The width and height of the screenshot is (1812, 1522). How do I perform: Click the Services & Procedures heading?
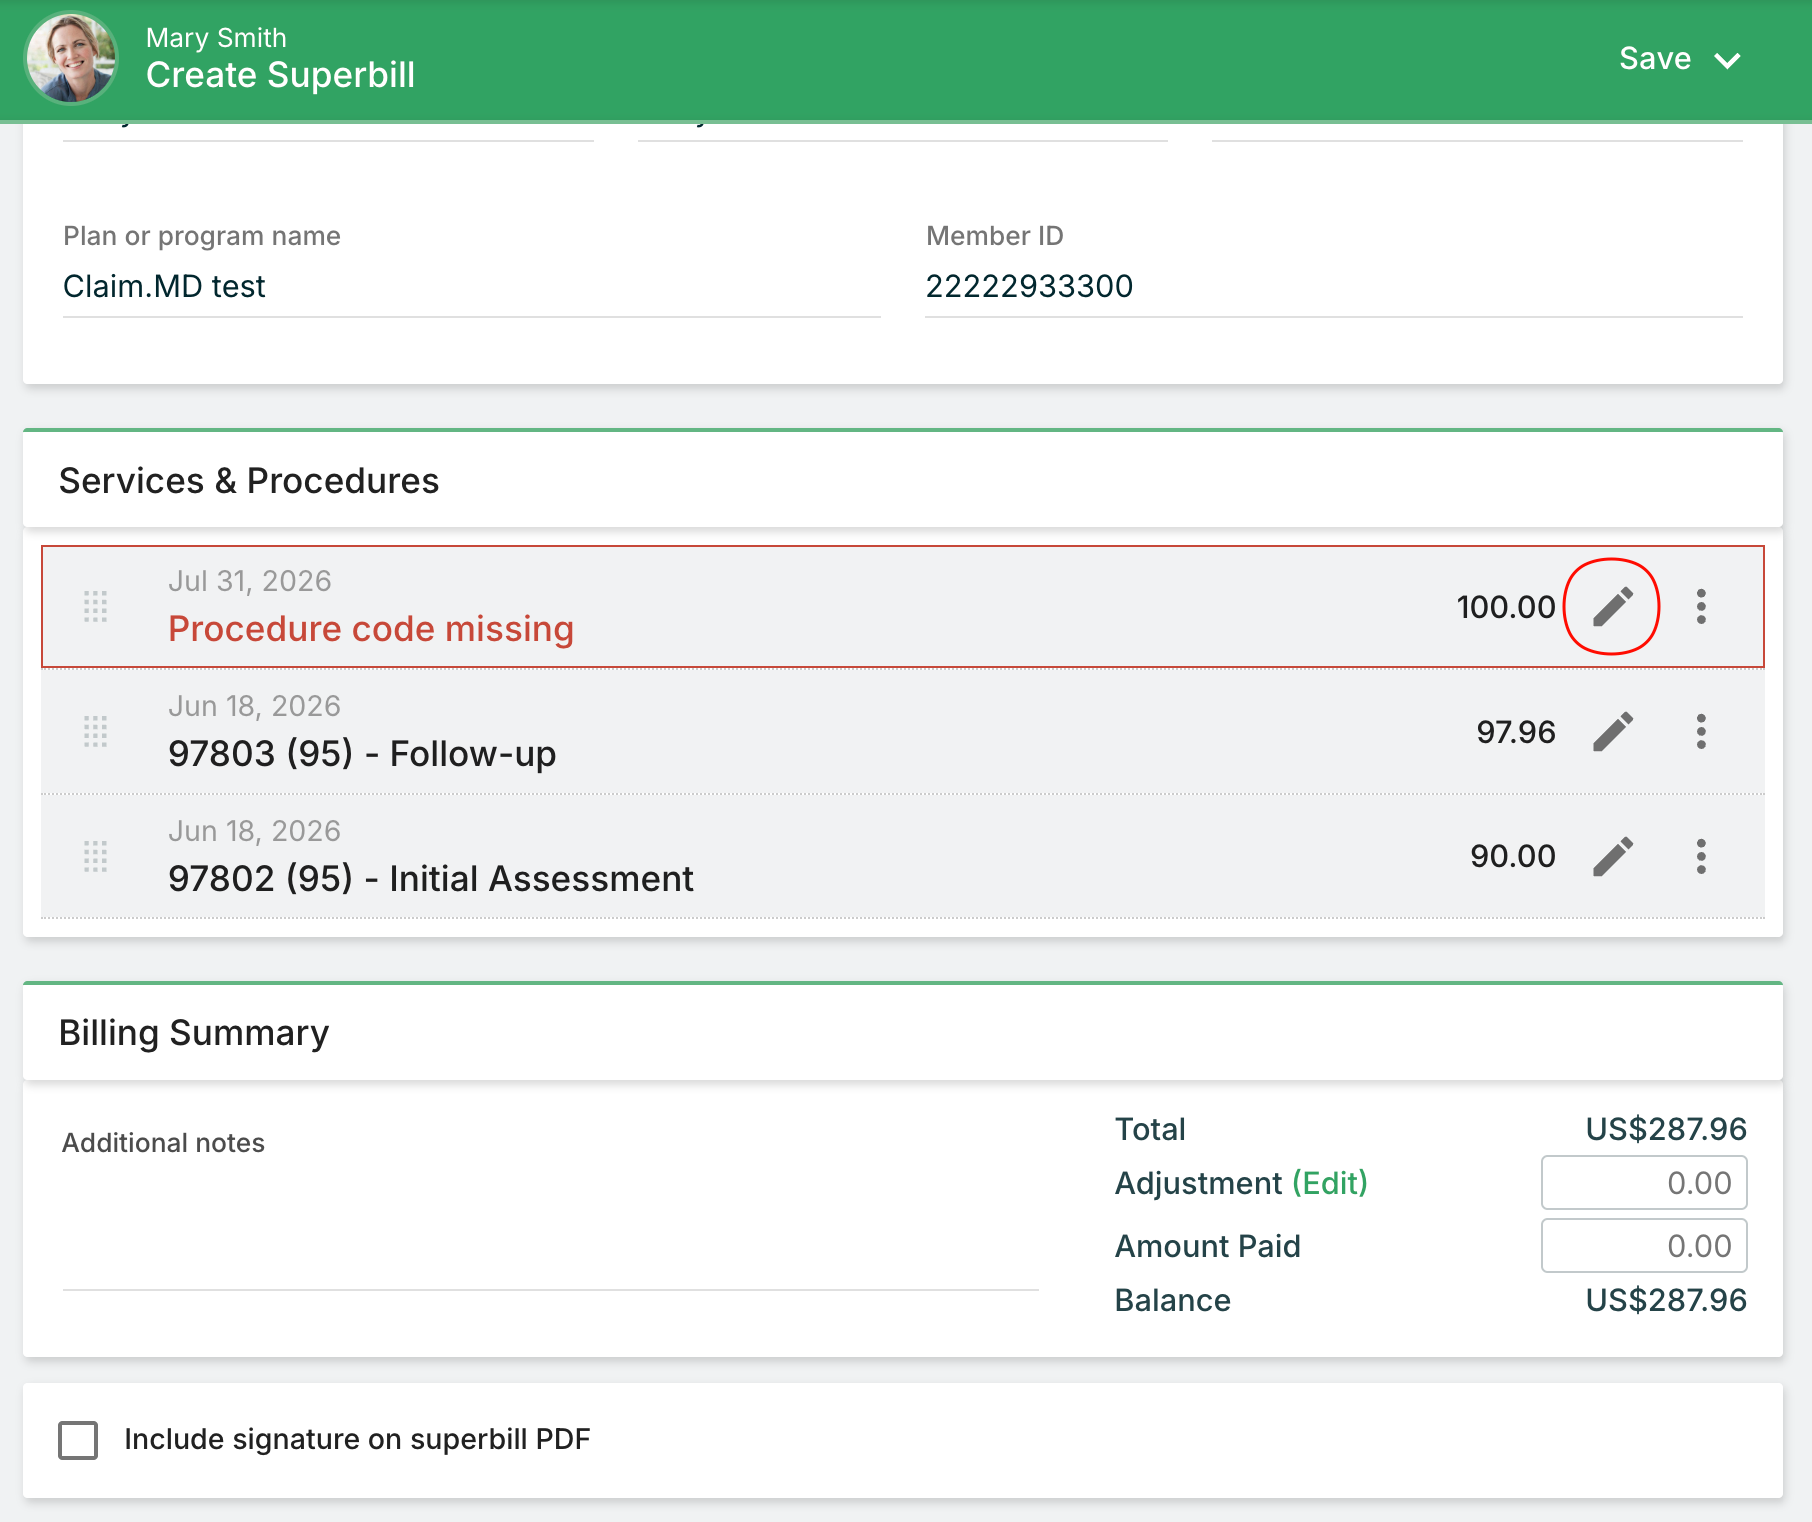click(x=249, y=481)
